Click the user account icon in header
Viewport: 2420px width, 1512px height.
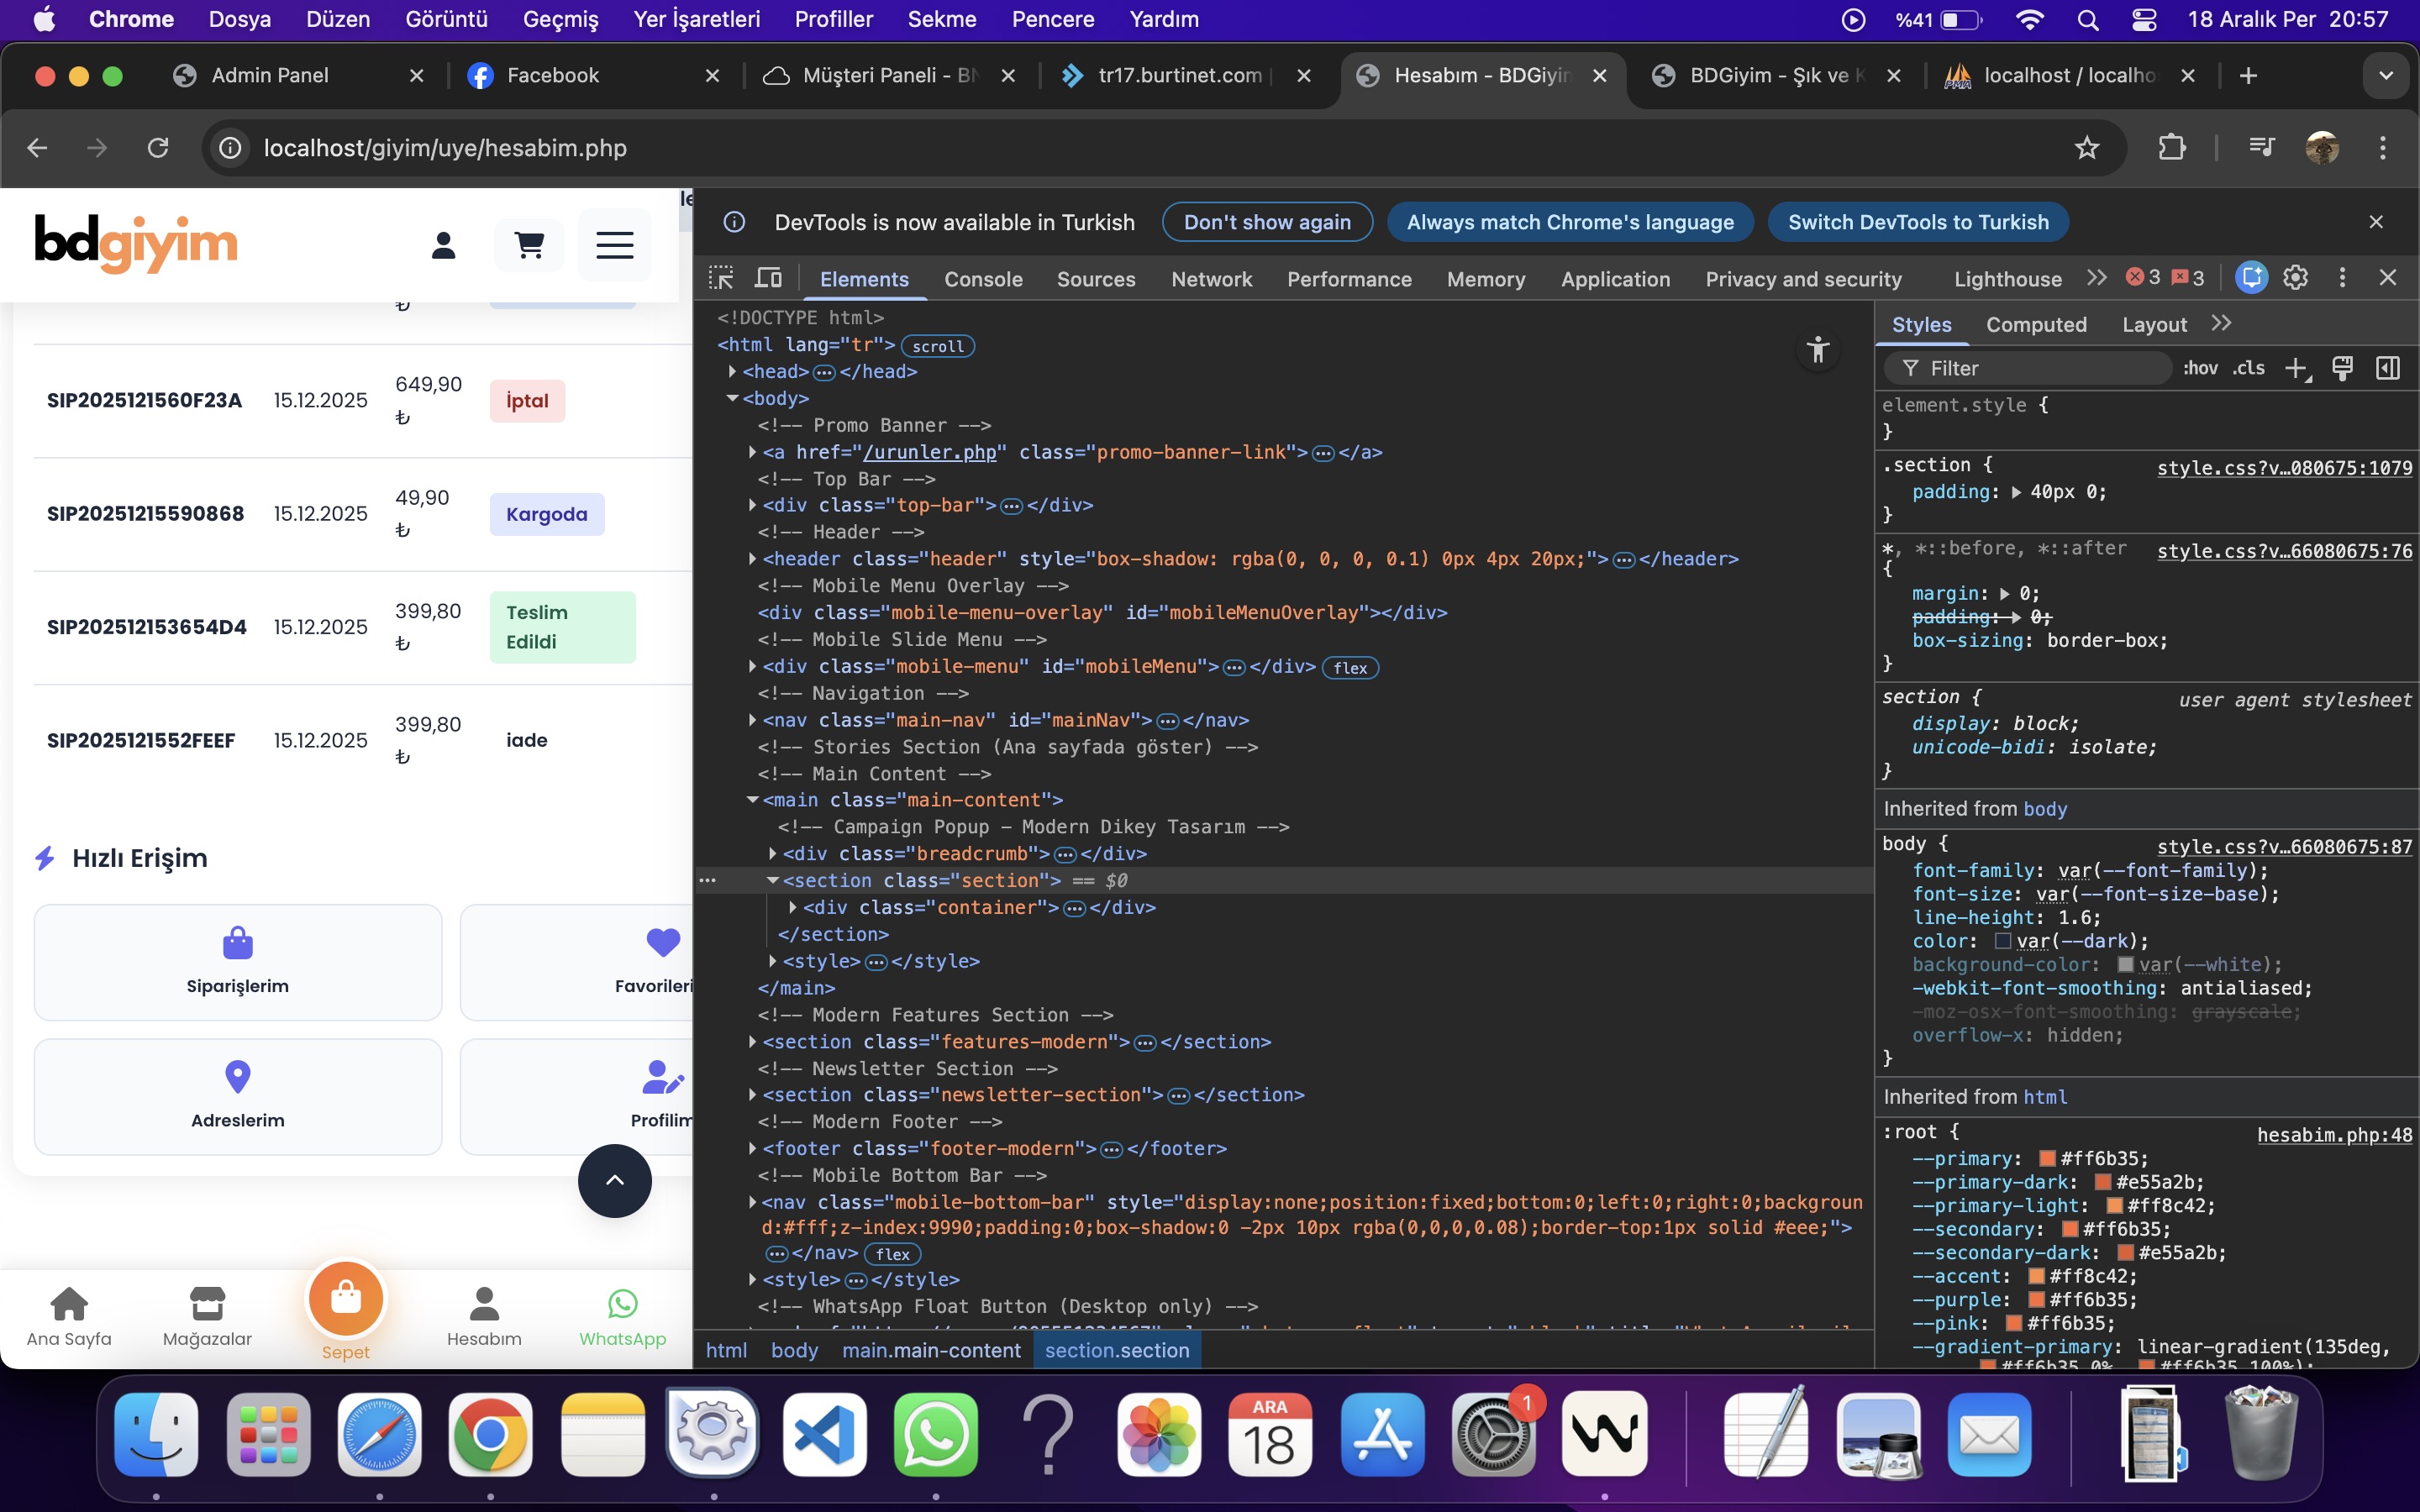tap(444, 244)
